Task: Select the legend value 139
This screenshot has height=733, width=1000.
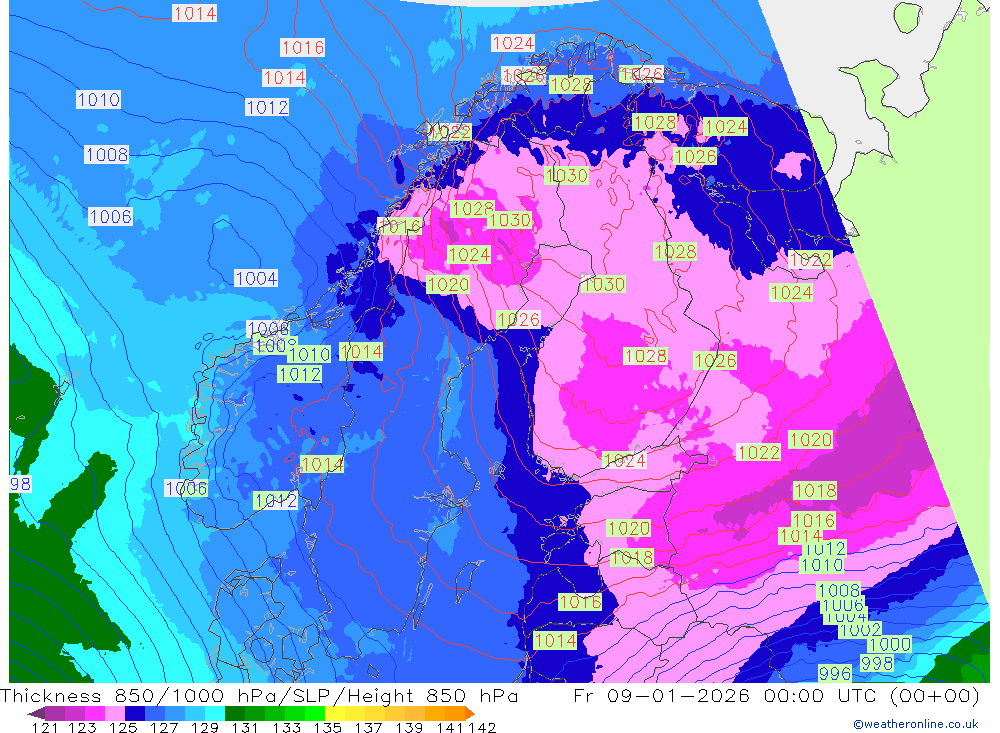Action: pos(409,727)
